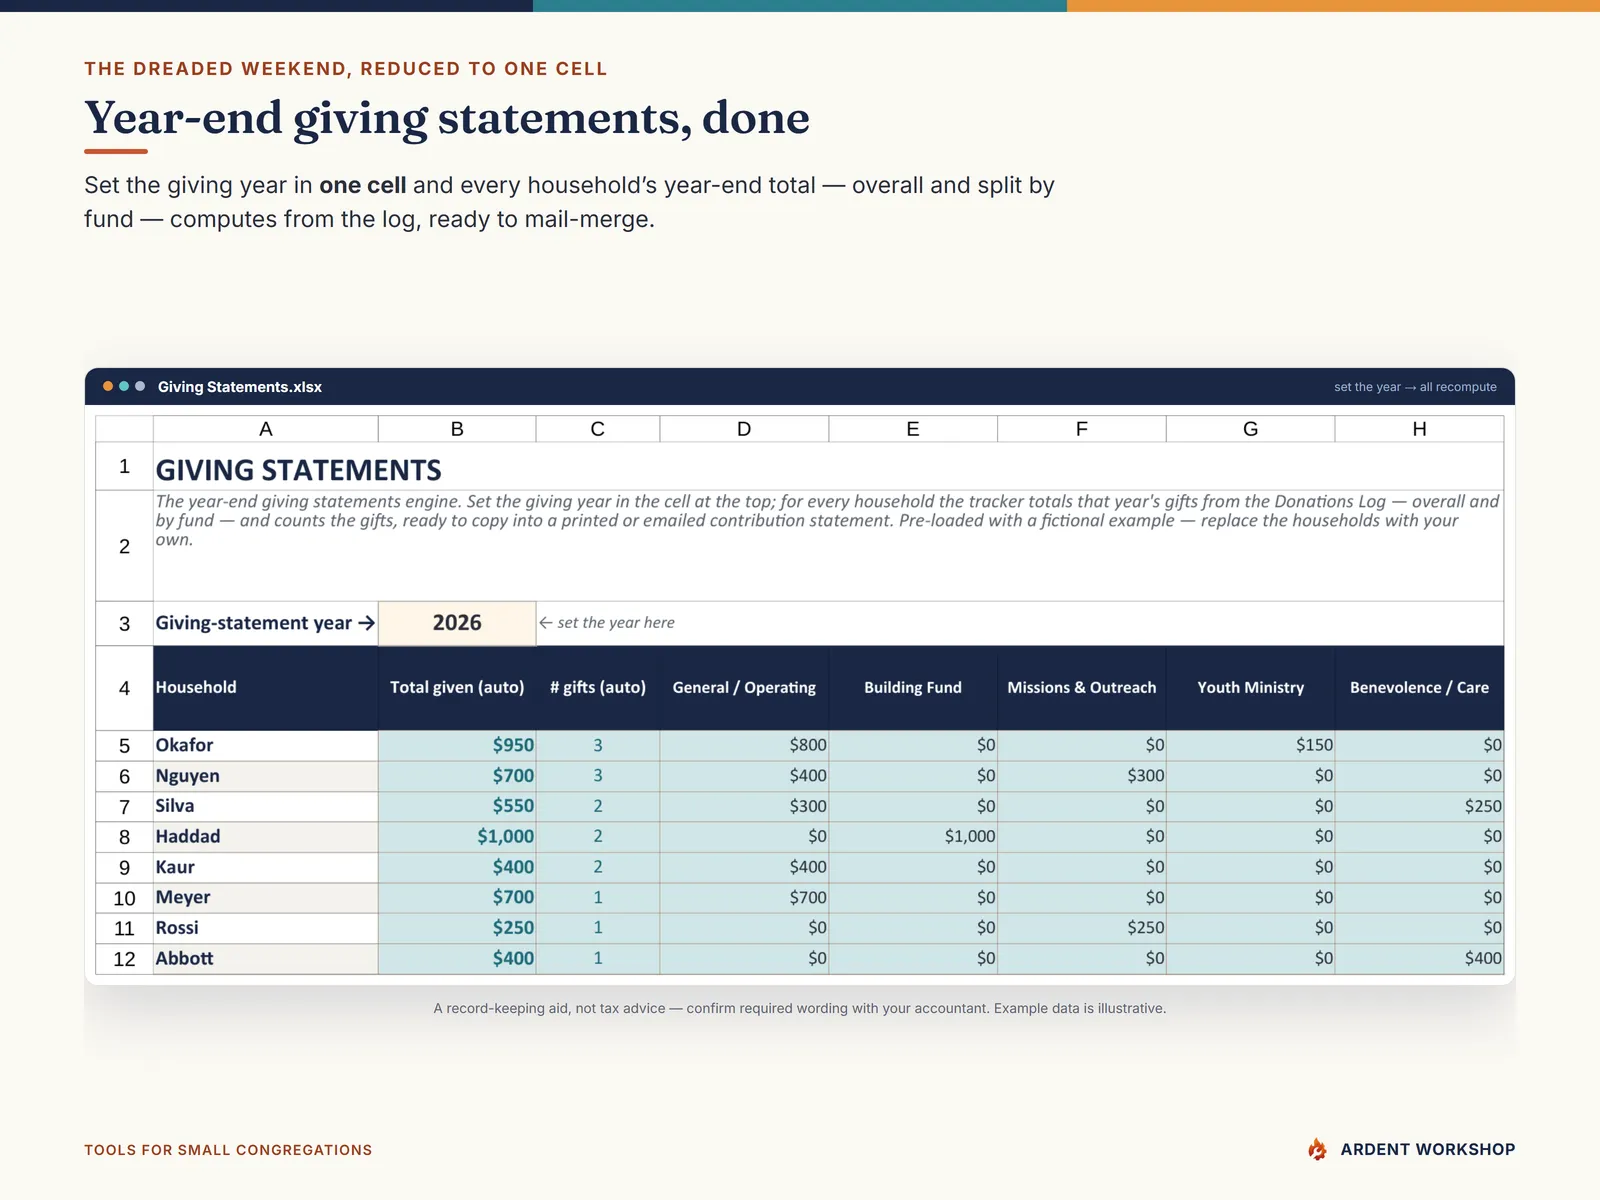The width and height of the screenshot is (1600, 1200).
Task: Select row 5 header number
Action: [124, 746]
